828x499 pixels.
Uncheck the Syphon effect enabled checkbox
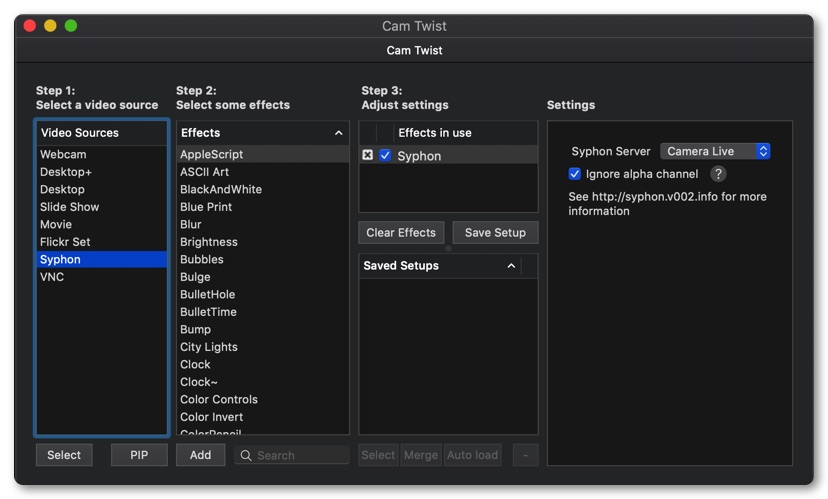click(385, 155)
